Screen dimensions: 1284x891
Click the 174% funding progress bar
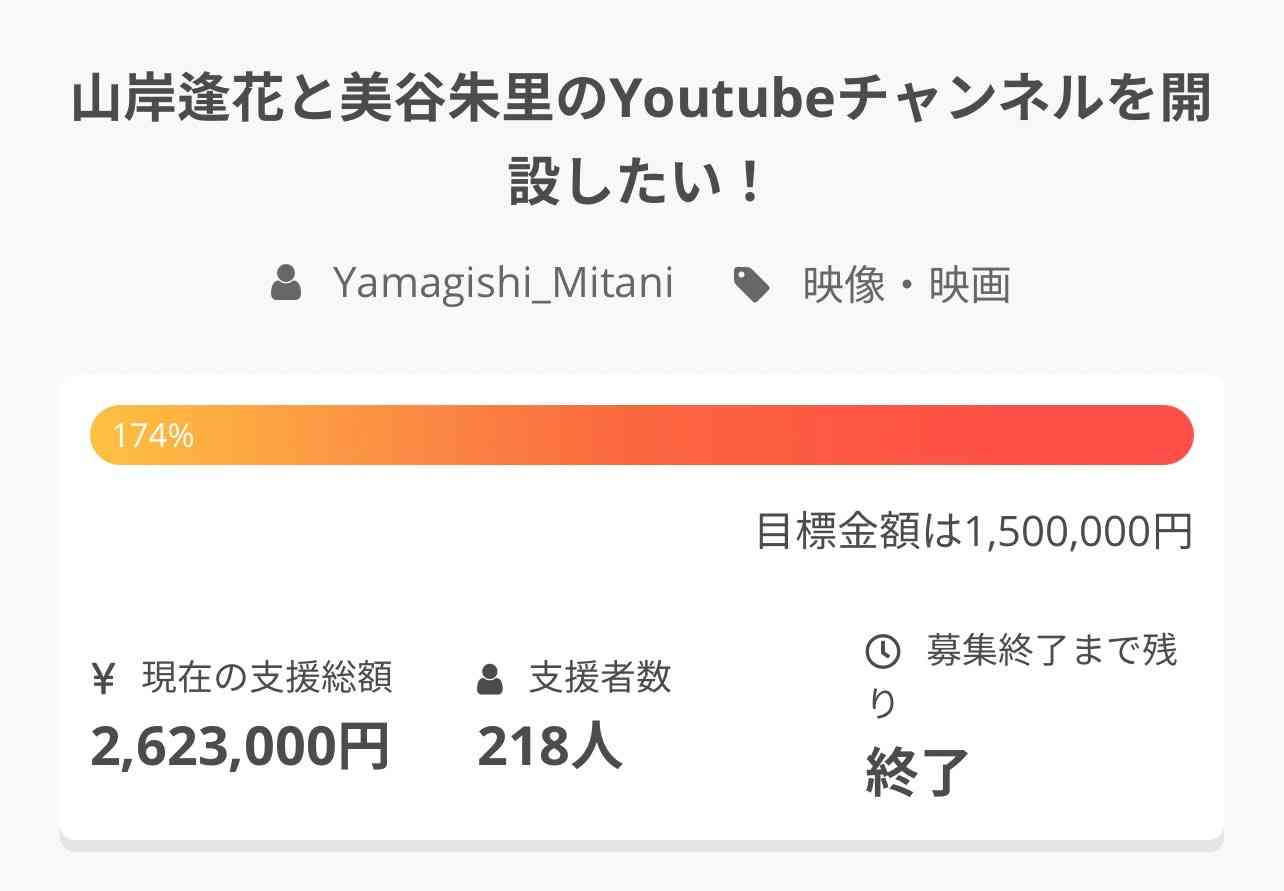point(642,435)
